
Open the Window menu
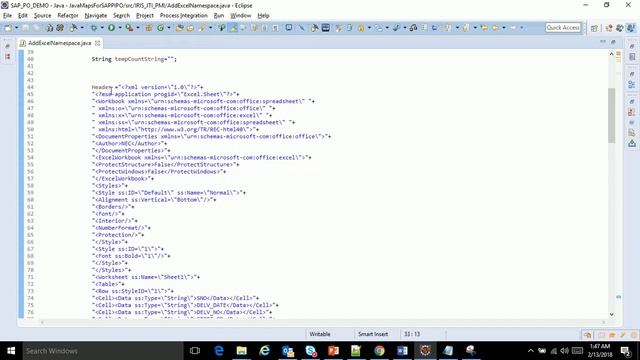[x=240, y=16]
